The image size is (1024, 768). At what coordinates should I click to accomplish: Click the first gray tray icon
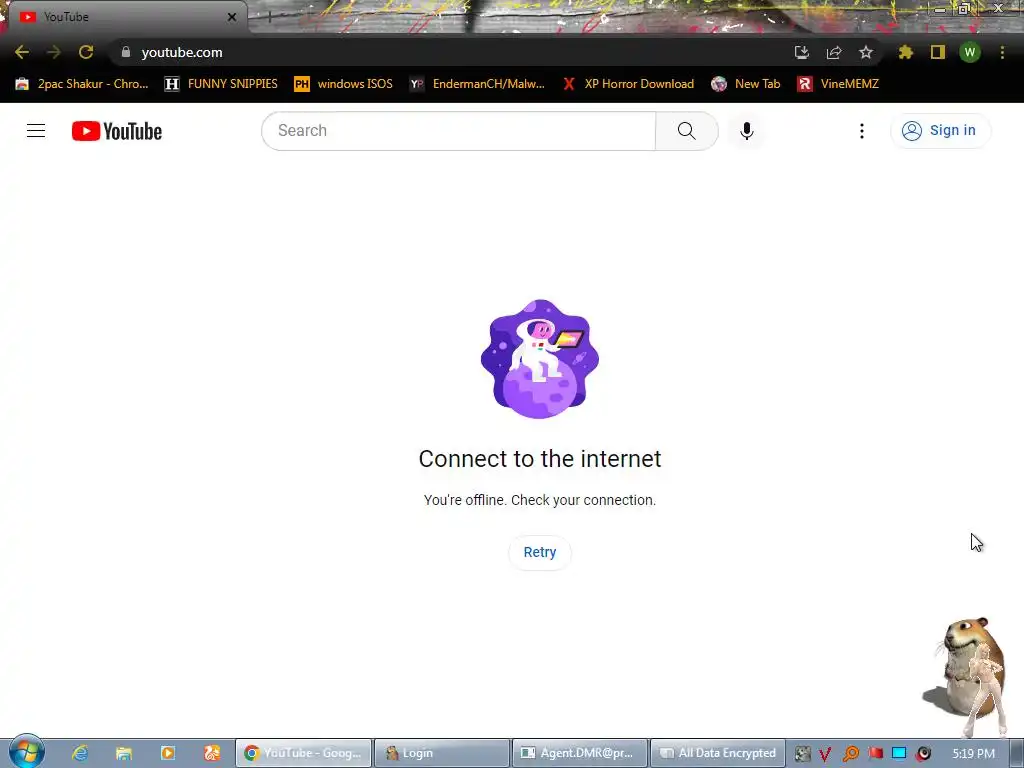803,754
